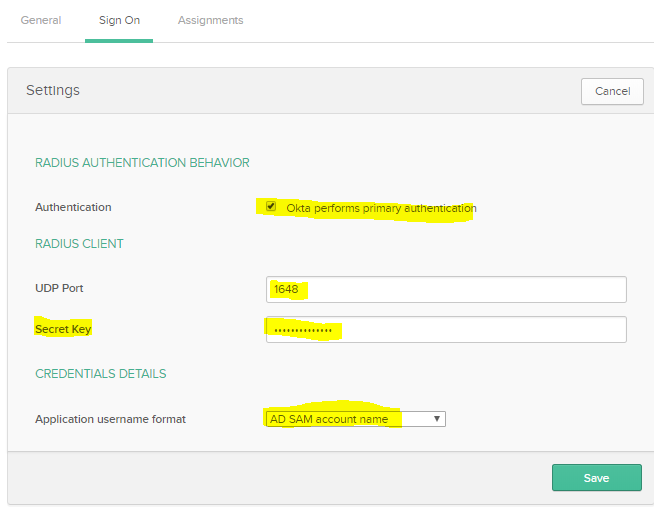Click the RADIUS CLIENT section heading
Screen dimensions: 654x509
pos(79,244)
